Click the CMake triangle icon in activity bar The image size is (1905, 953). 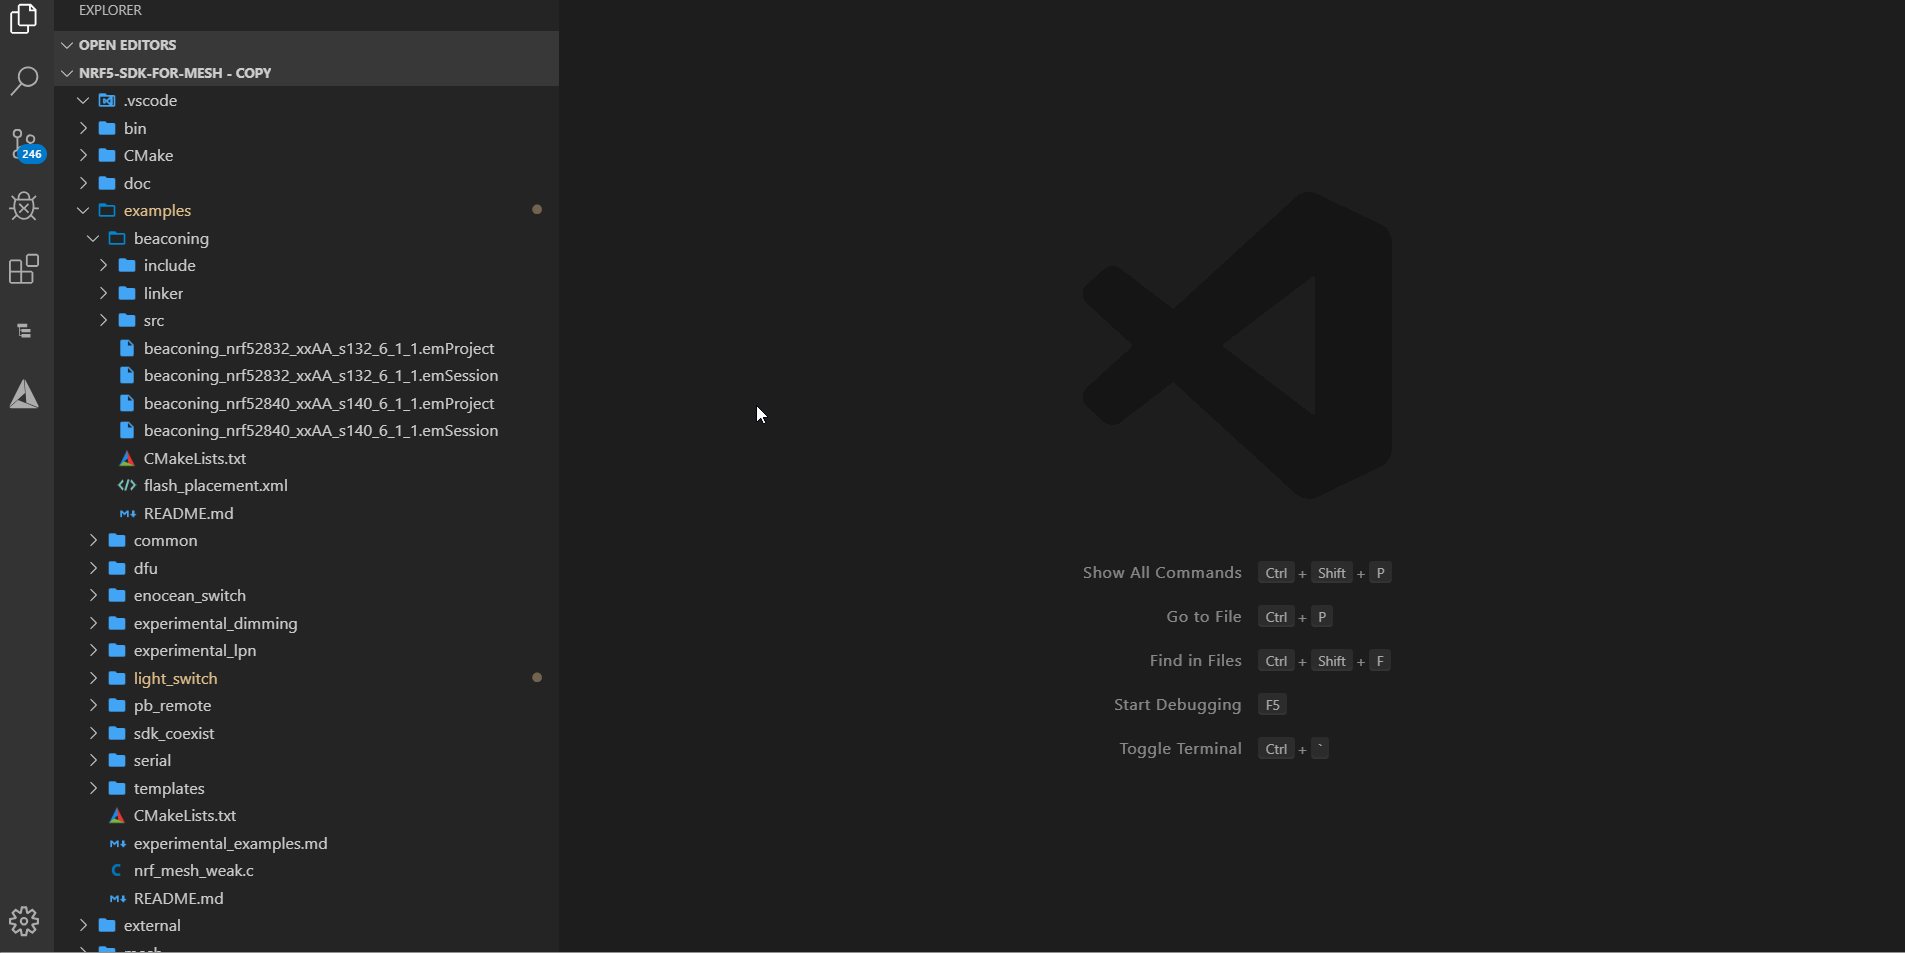[24, 395]
